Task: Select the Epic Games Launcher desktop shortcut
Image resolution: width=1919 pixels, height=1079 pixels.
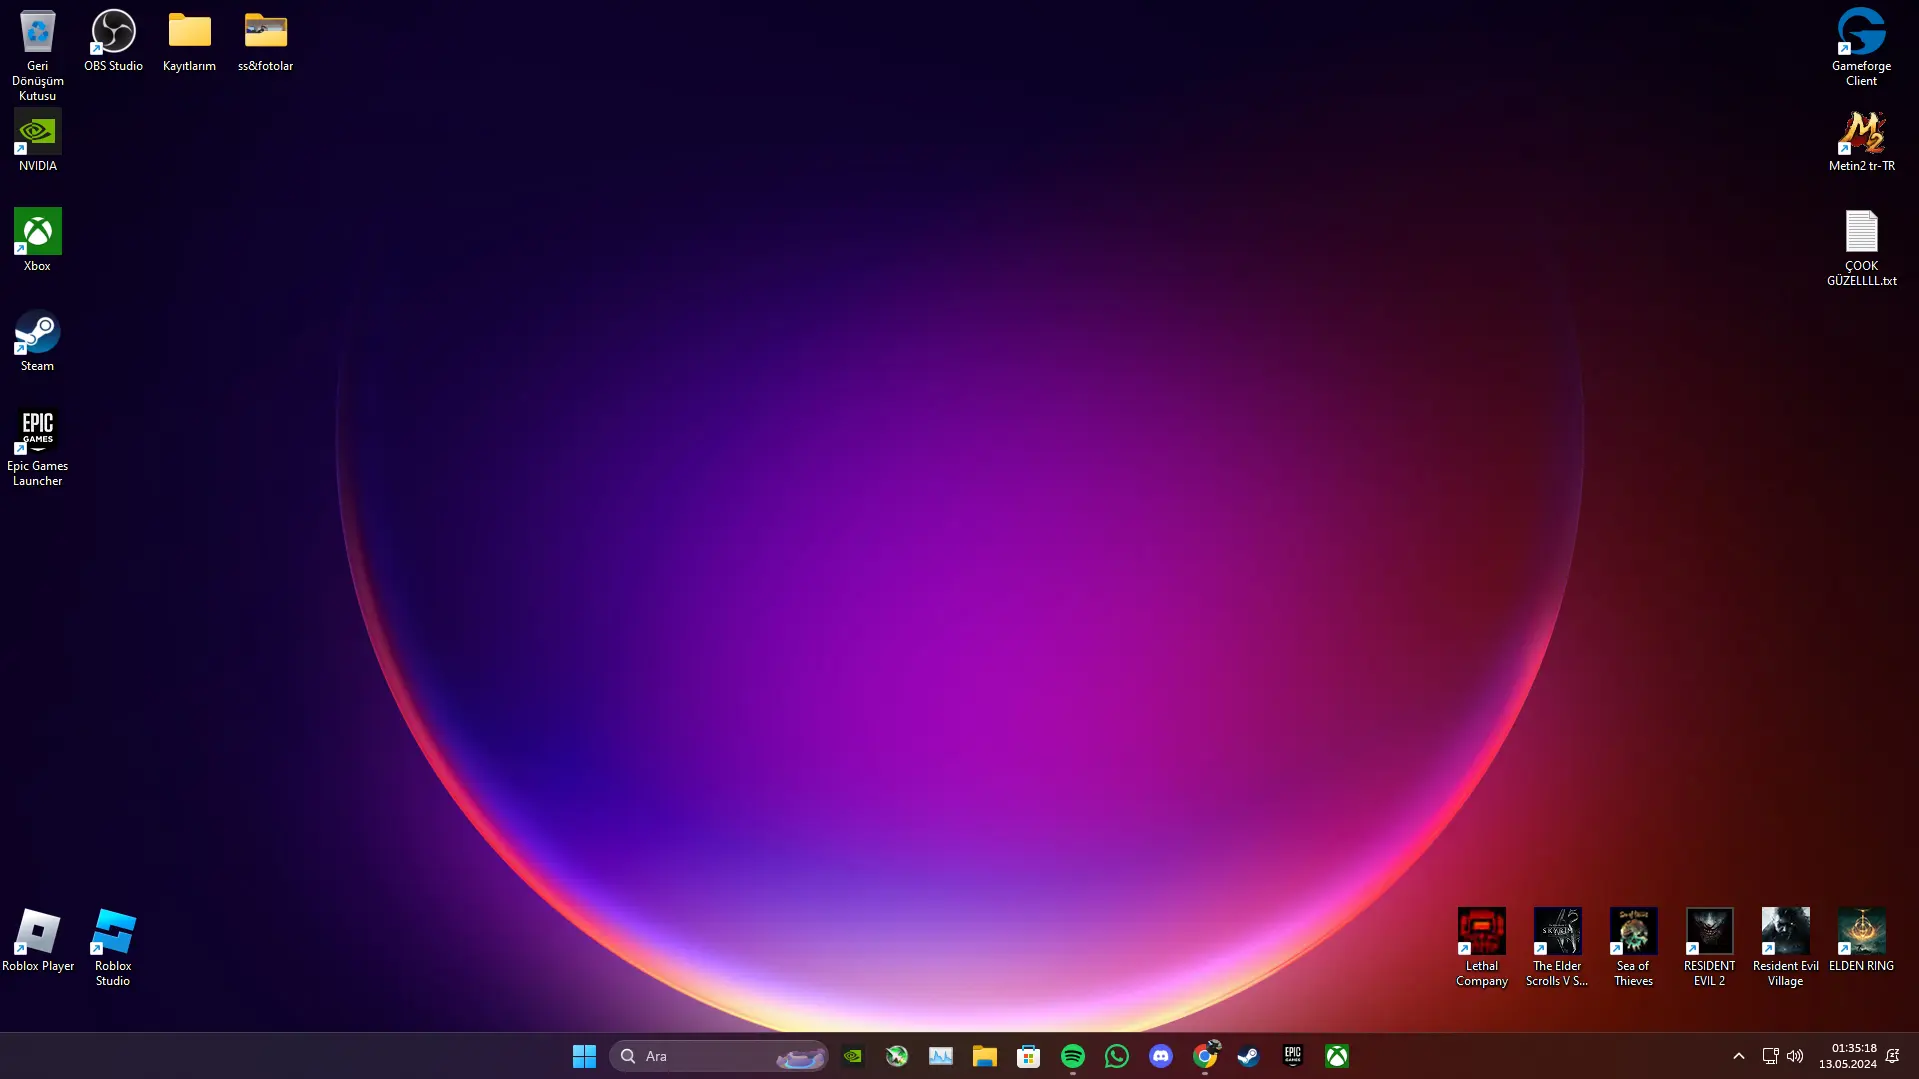Action: point(37,447)
